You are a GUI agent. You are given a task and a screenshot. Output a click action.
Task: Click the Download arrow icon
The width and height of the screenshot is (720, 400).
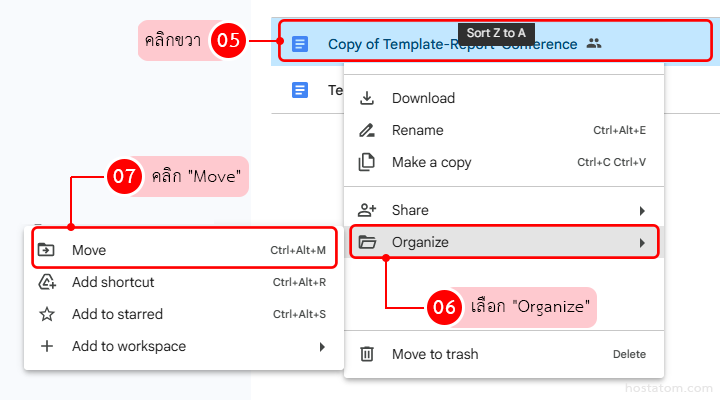point(367,98)
